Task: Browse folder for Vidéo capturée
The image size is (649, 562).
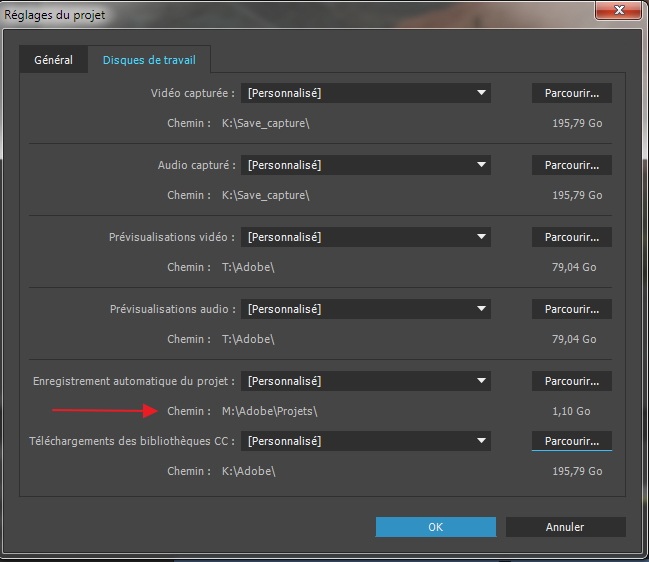Action: pyautogui.click(x=572, y=93)
